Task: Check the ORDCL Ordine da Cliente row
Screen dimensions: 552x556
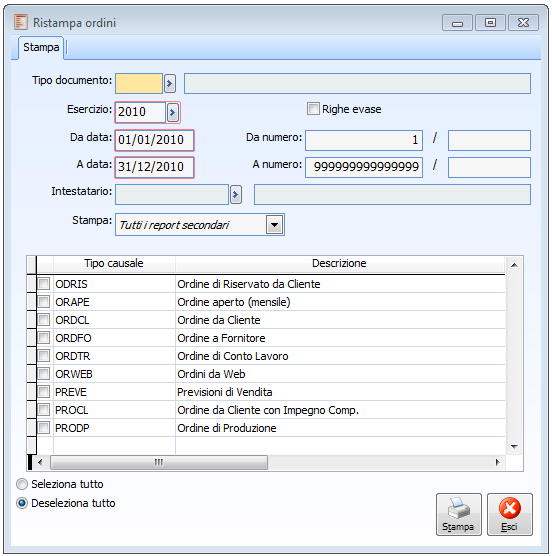Action: coord(44,319)
